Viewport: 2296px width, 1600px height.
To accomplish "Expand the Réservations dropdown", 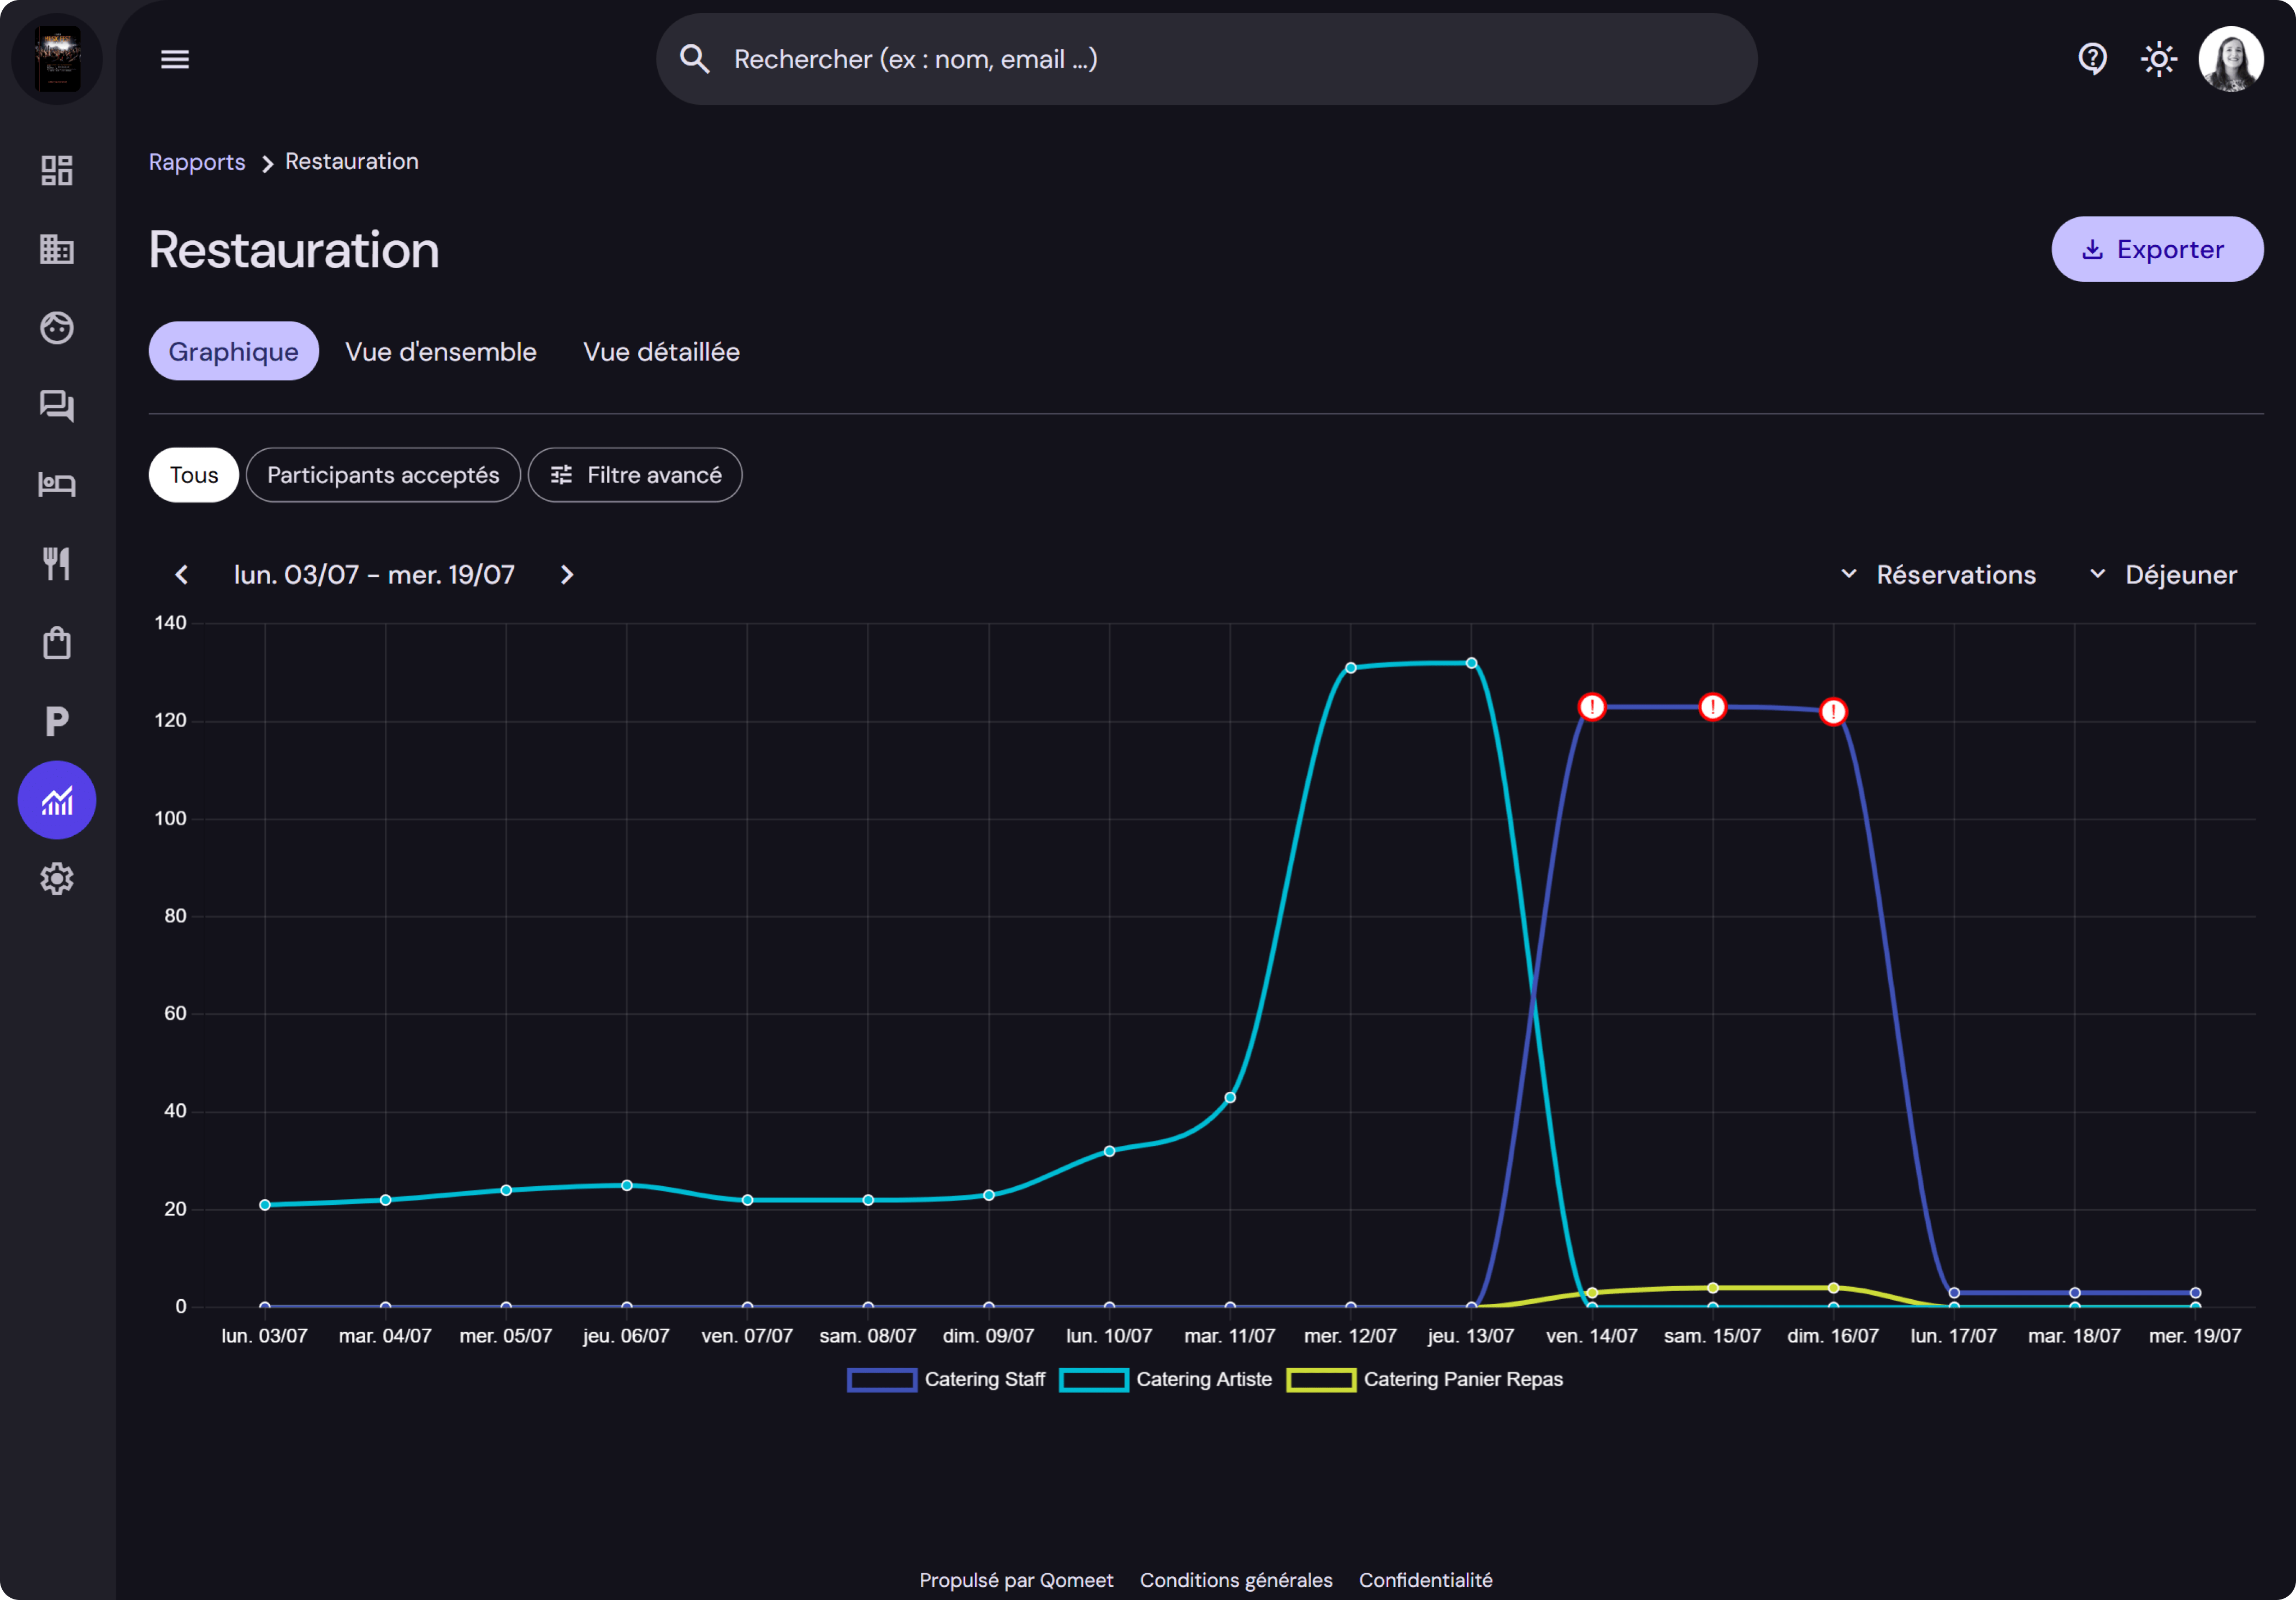I will point(1938,575).
